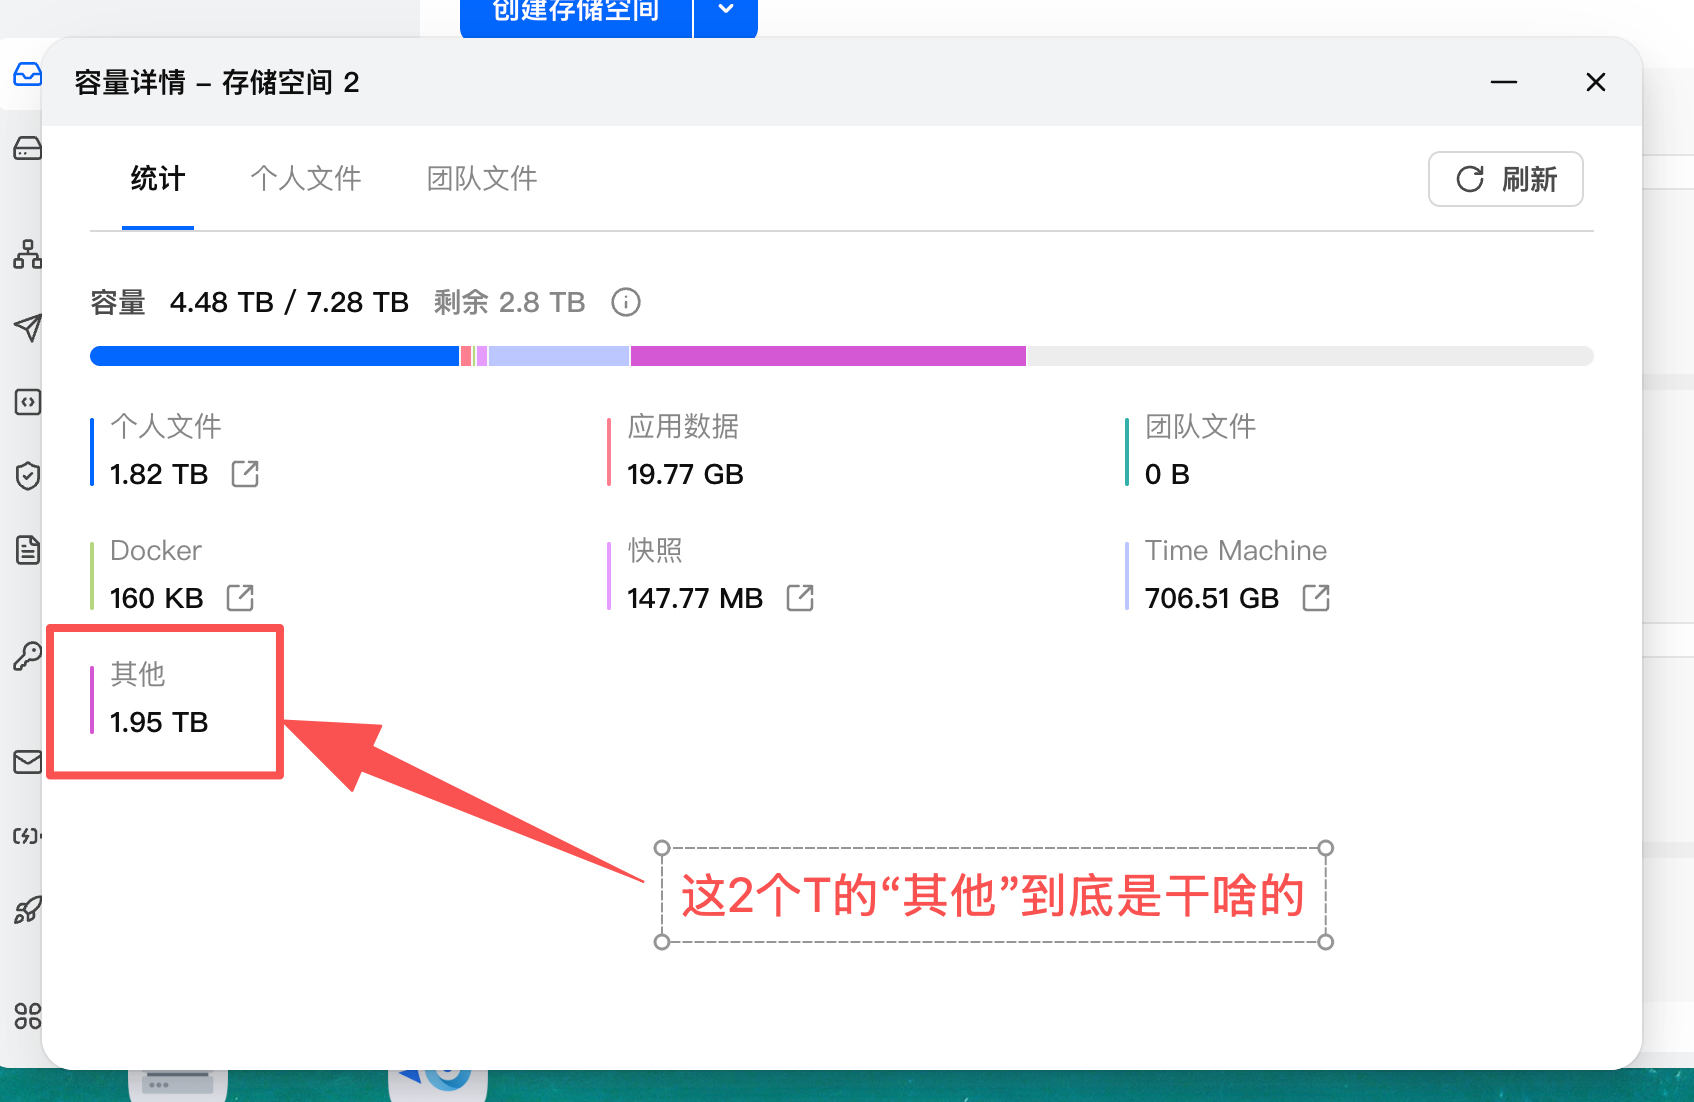Open external link icon next to 1.82 TB
The image size is (1694, 1102).
pyautogui.click(x=245, y=474)
